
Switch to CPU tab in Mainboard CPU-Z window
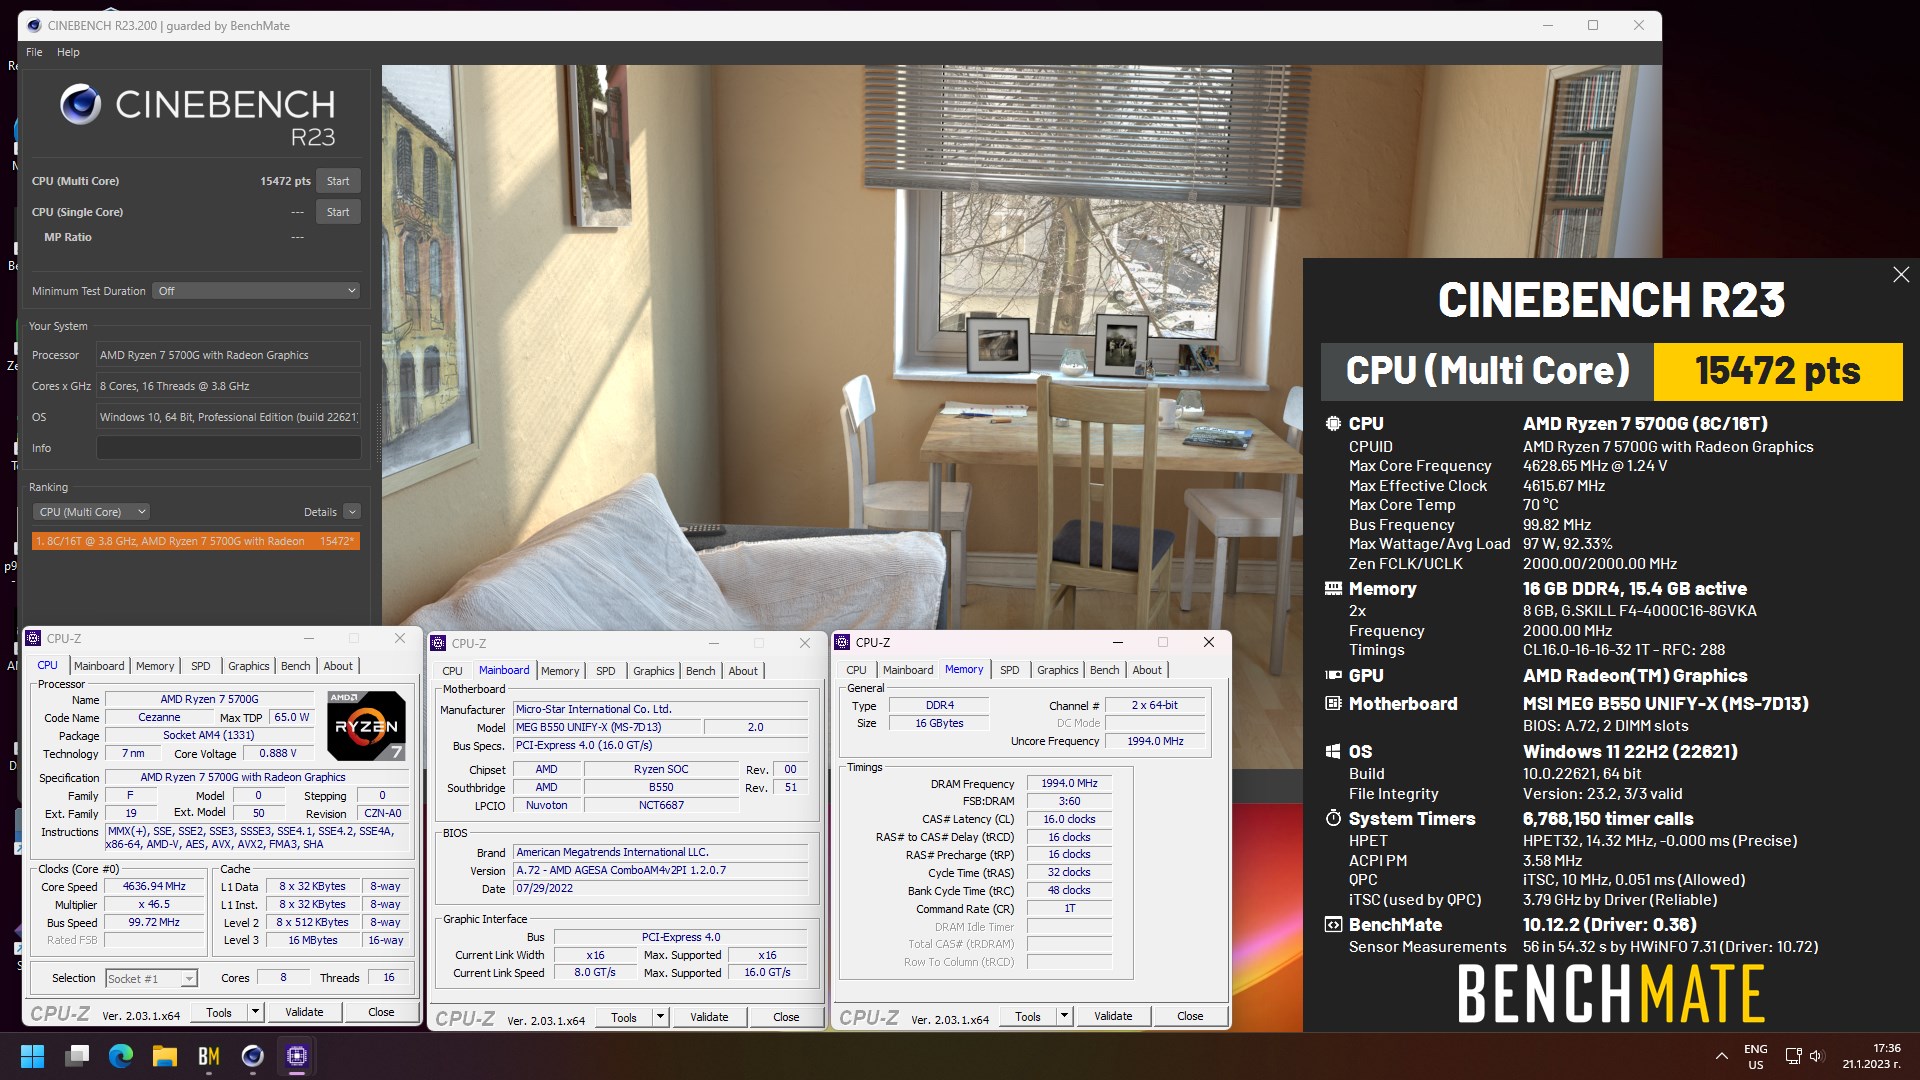(x=452, y=671)
